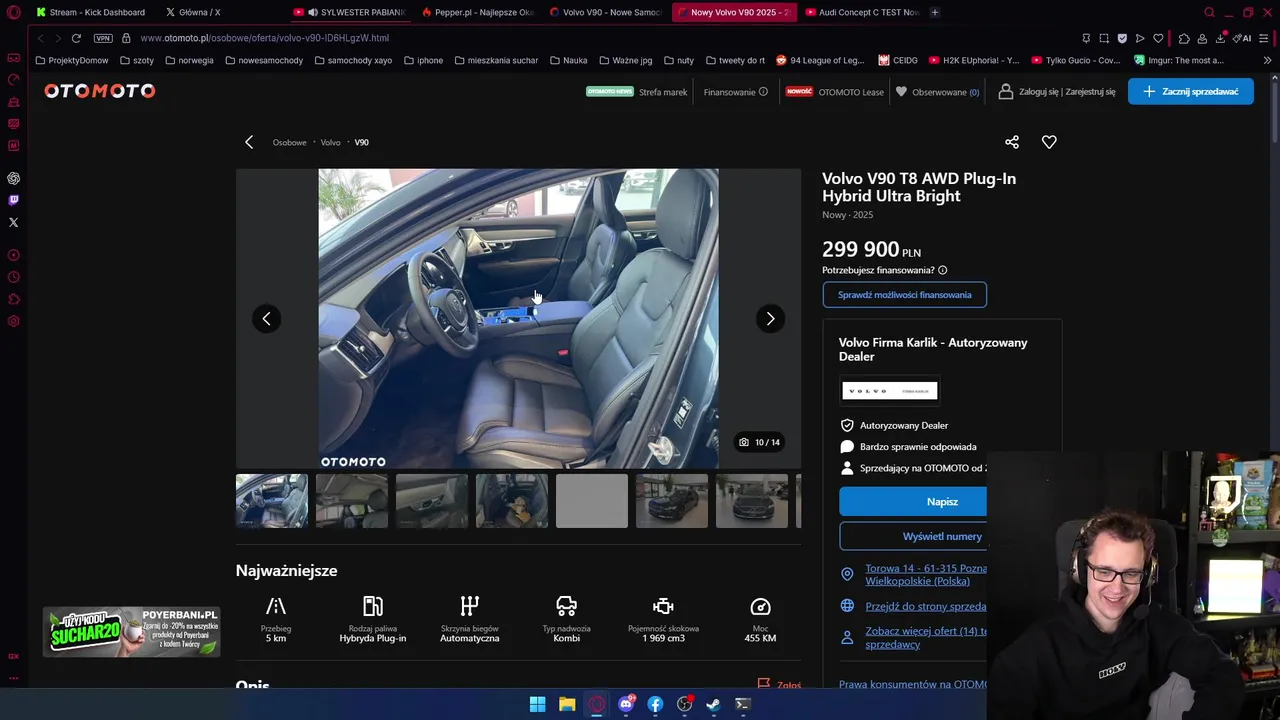Click financing info circle icon near price
Screen dimensions: 1280x720
[x=942, y=270]
